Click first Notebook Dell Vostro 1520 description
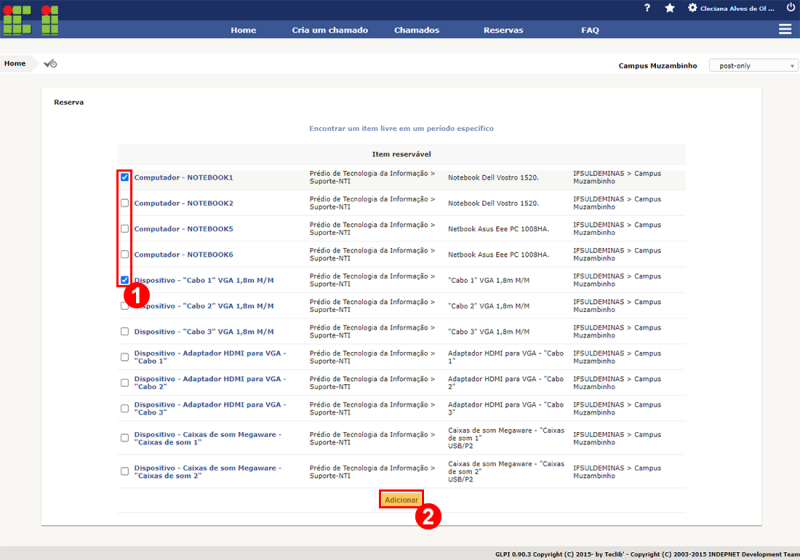800x560 pixels. 493,177
